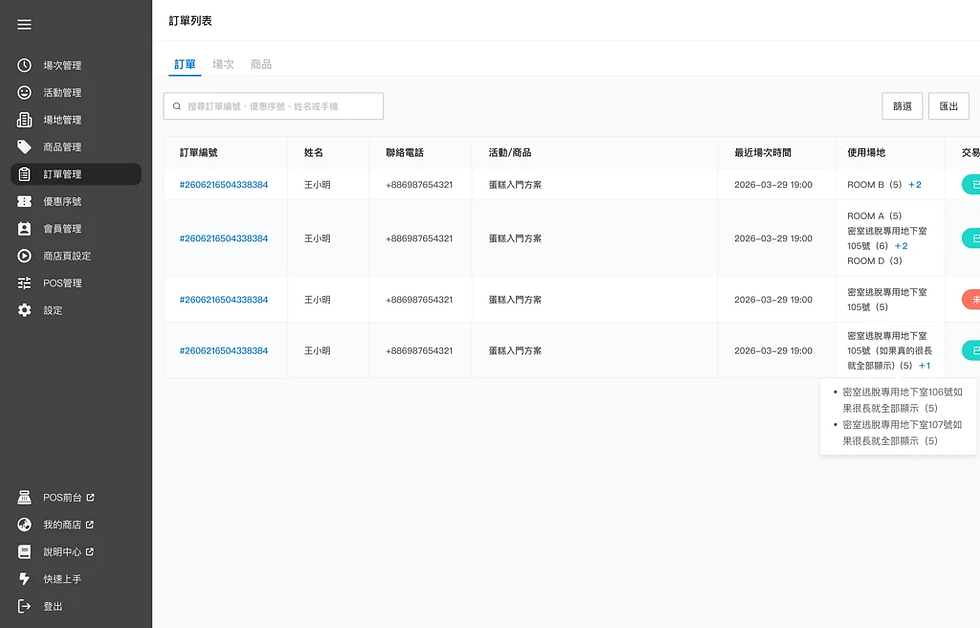The height and width of the screenshot is (628, 980).
Task: Click the 訂單列表 page title
Action: coord(191,21)
